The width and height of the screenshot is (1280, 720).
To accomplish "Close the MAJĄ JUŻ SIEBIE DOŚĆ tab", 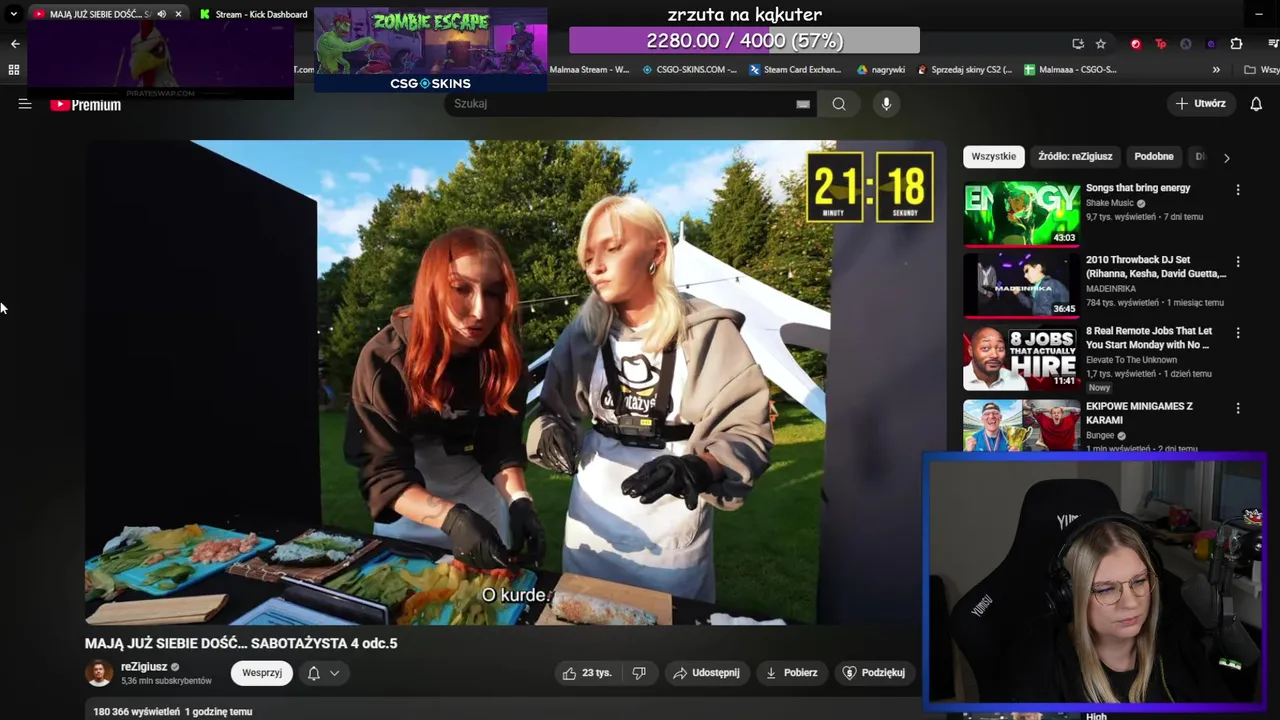I will click(x=178, y=14).
